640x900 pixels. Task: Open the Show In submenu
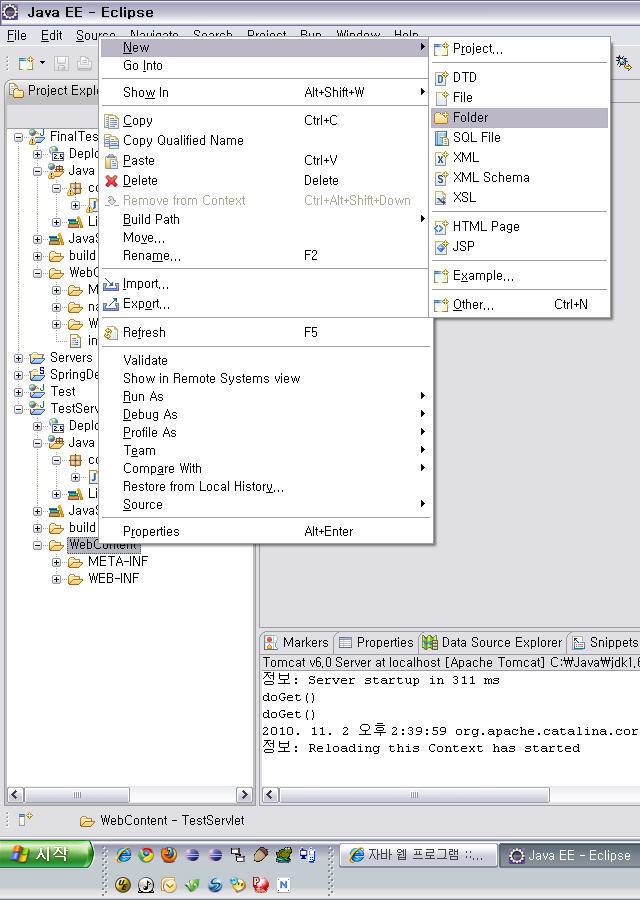click(x=265, y=92)
